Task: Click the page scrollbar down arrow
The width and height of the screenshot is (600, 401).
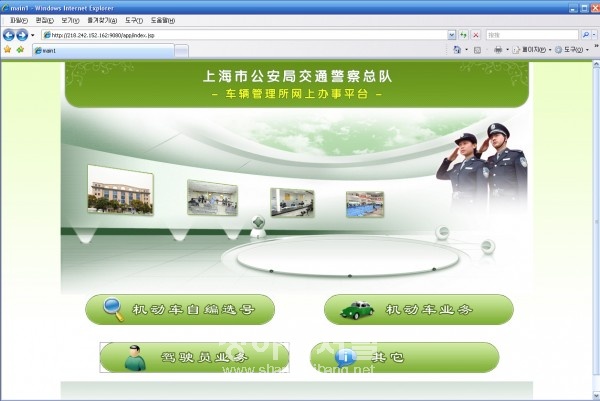Action: (x=596, y=396)
